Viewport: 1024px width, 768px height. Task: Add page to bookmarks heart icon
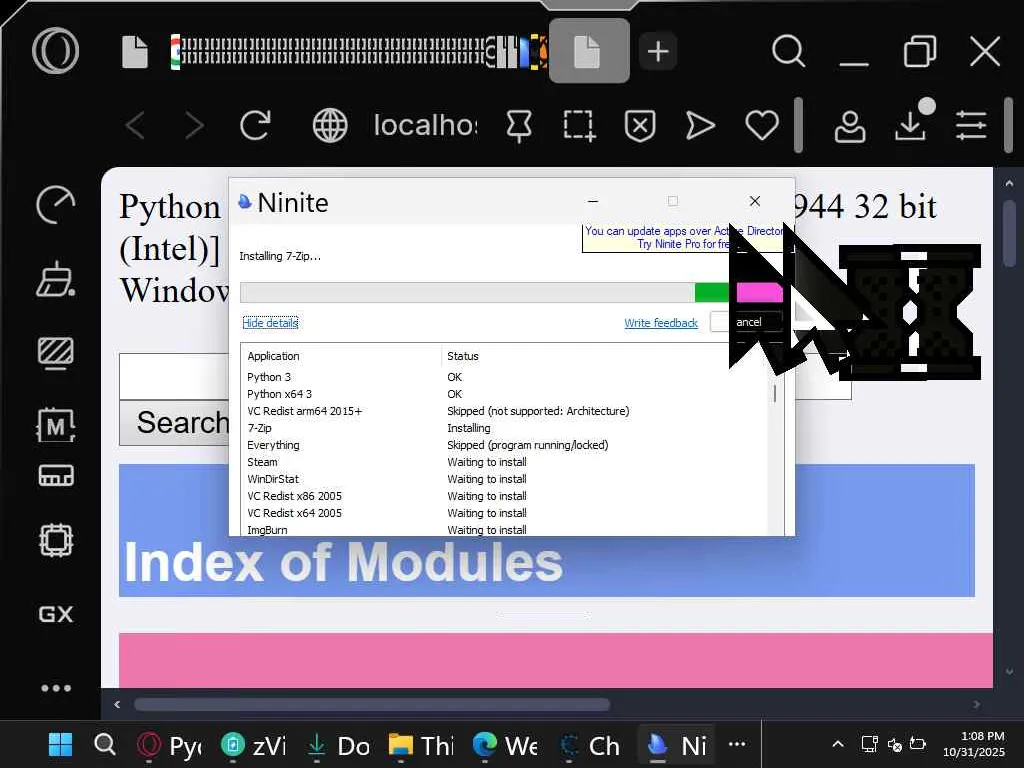tap(761, 125)
